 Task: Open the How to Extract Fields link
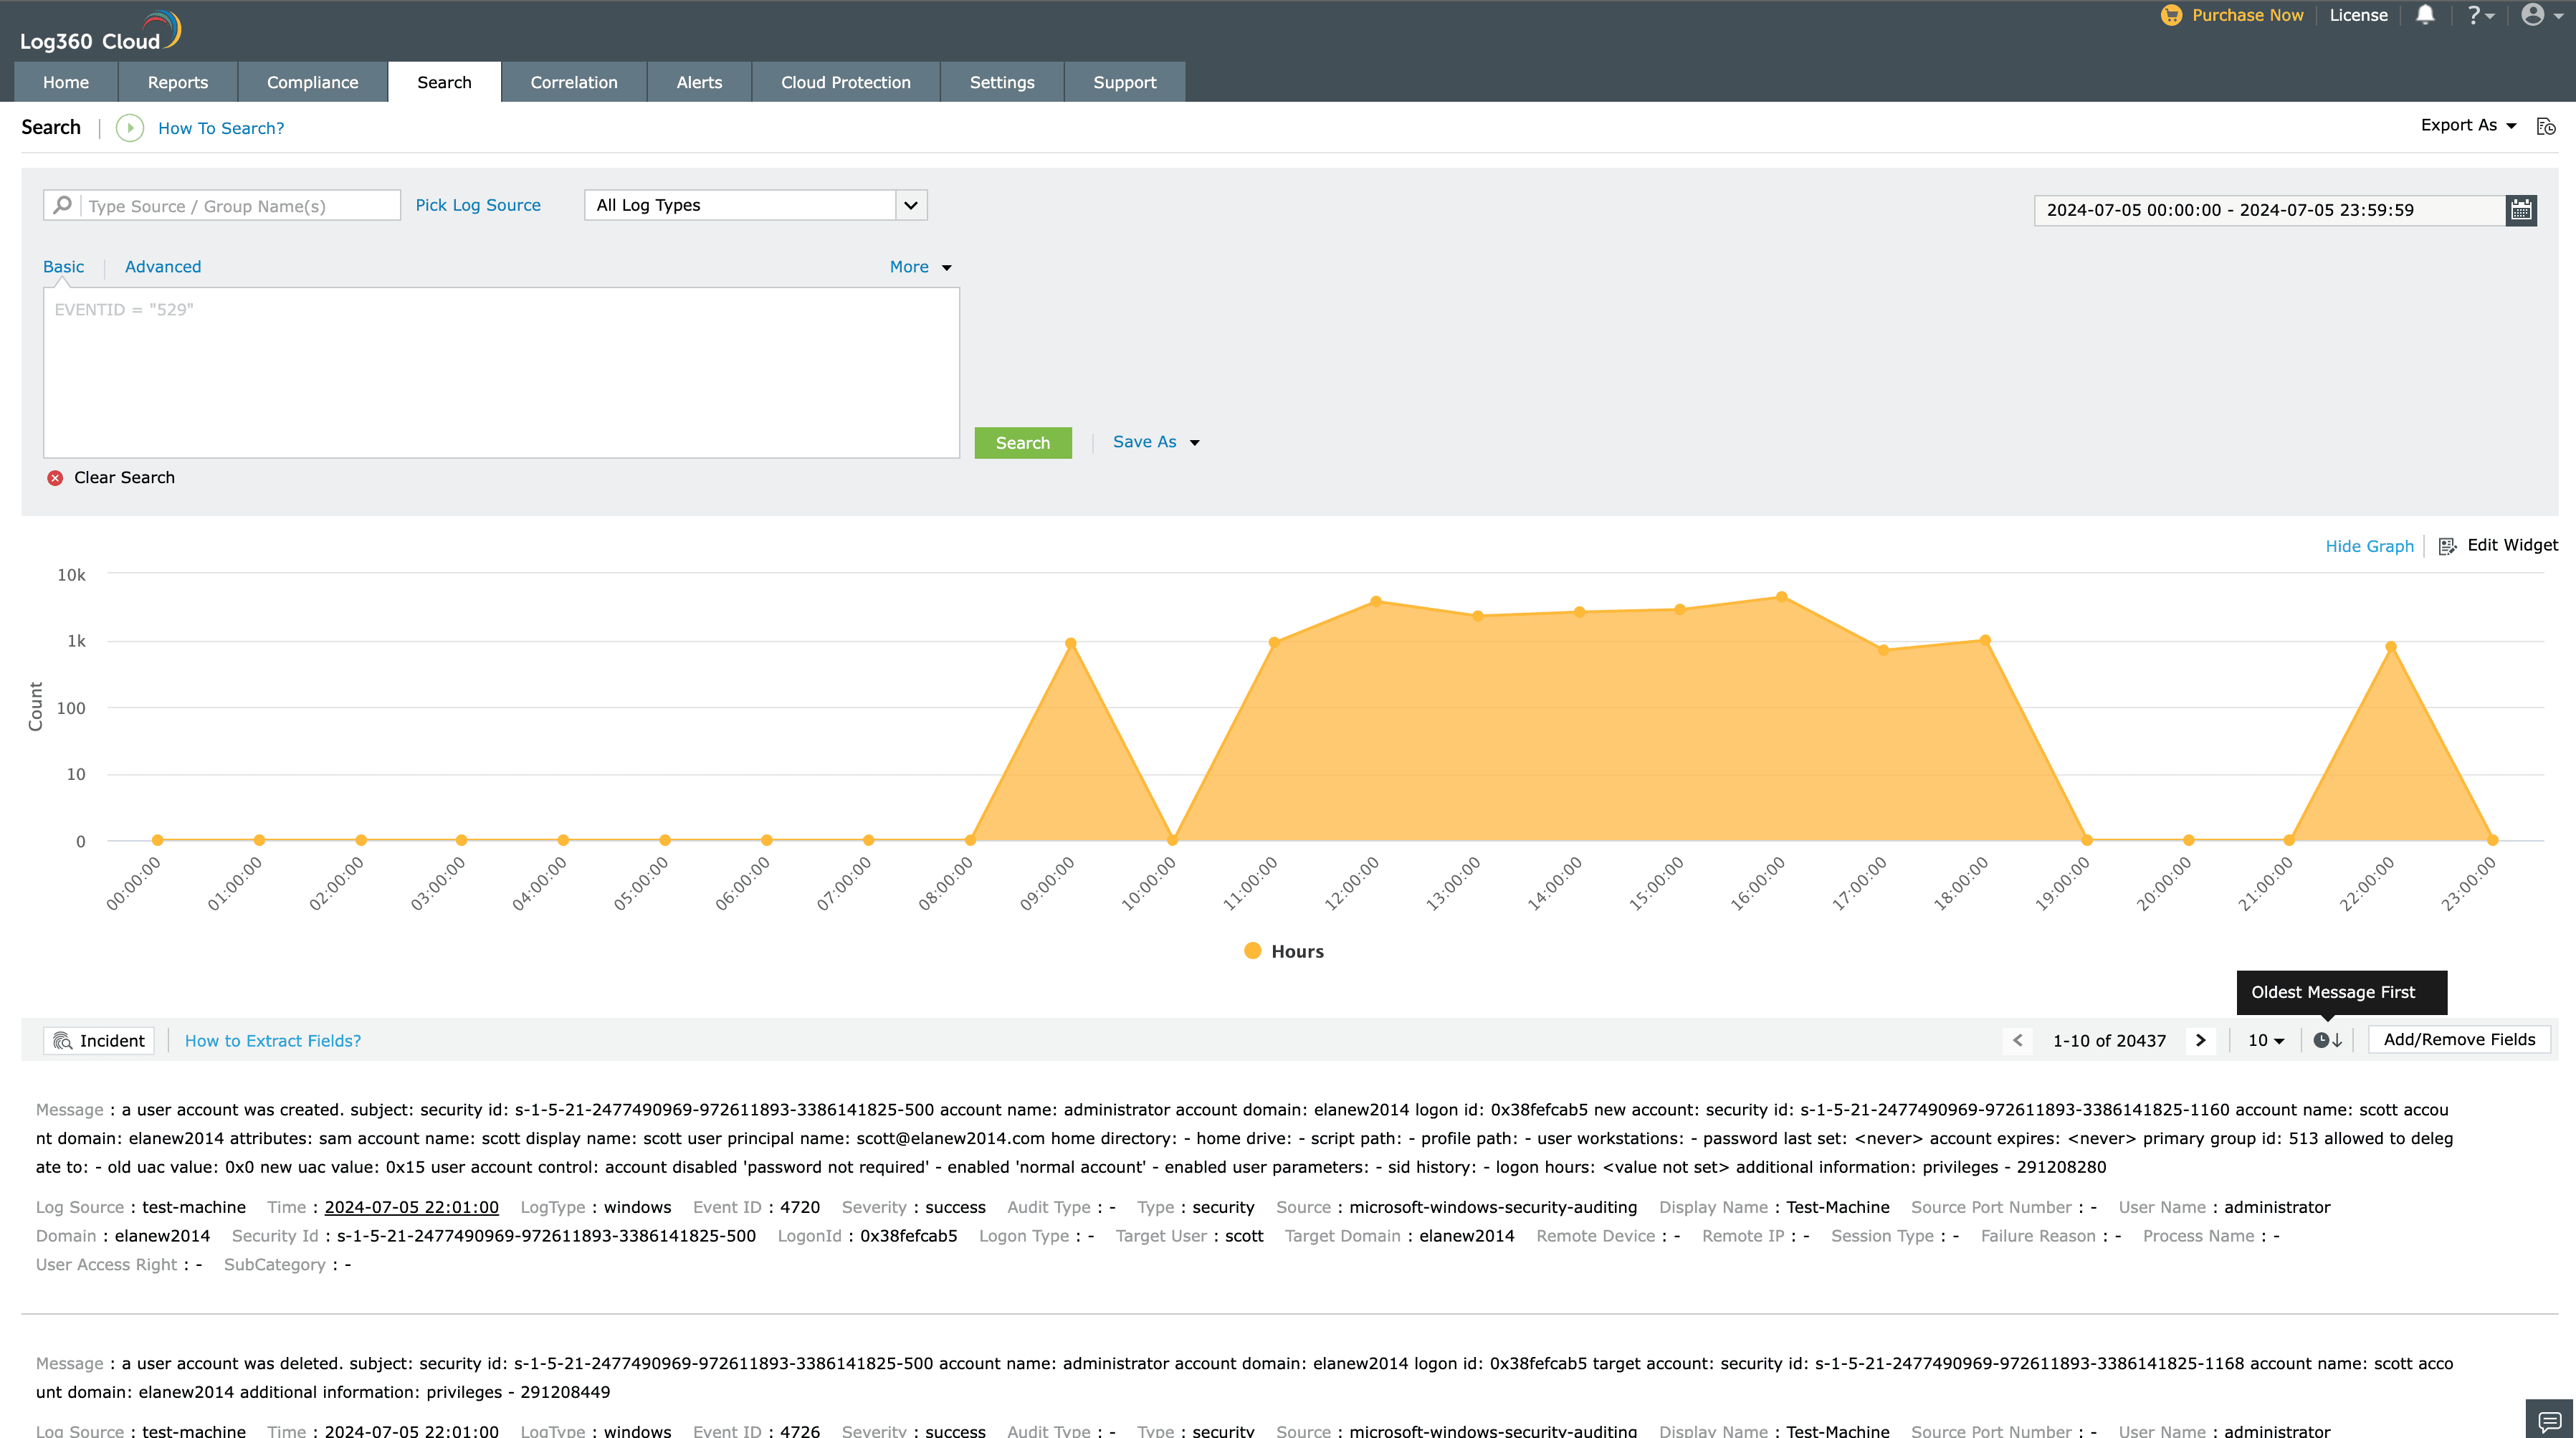pyautogui.click(x=272, y=1041)
